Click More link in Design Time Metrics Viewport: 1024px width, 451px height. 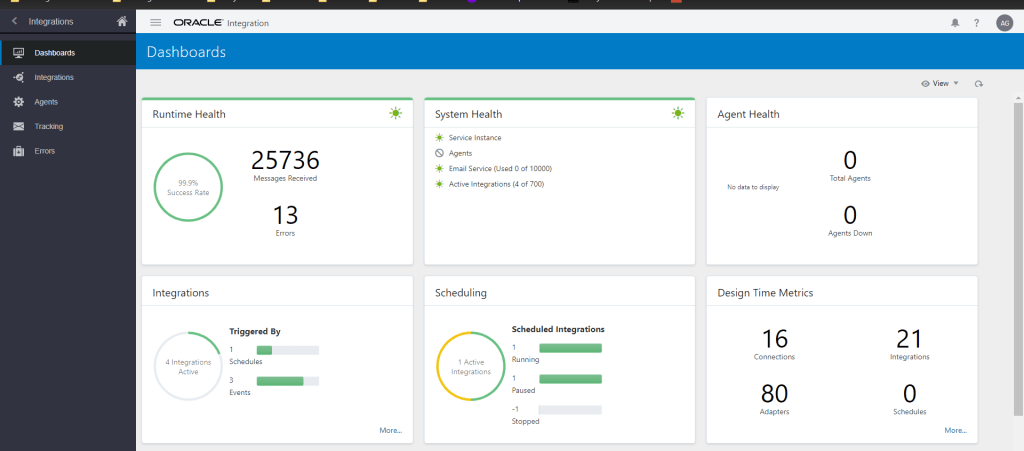(x=955, y=430)
